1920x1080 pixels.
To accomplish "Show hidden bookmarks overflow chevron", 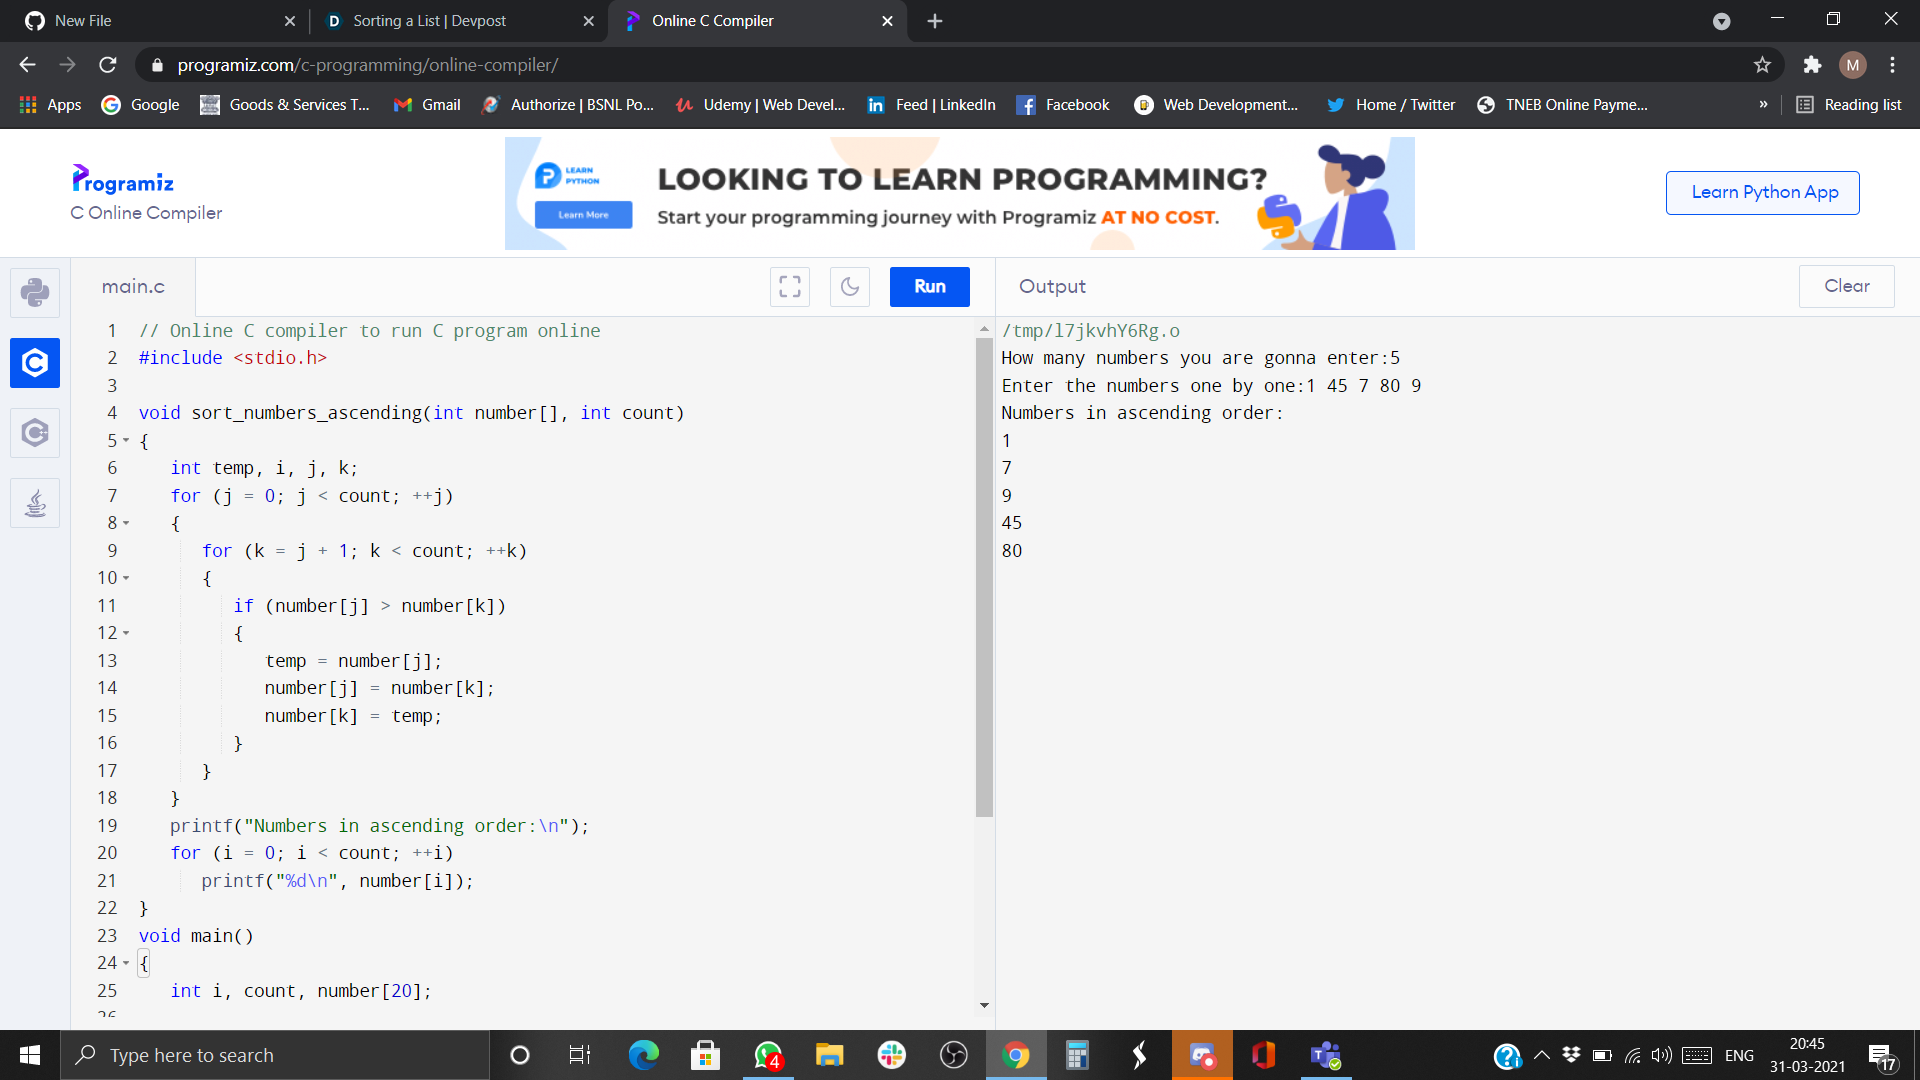I will coord(1763,105).
